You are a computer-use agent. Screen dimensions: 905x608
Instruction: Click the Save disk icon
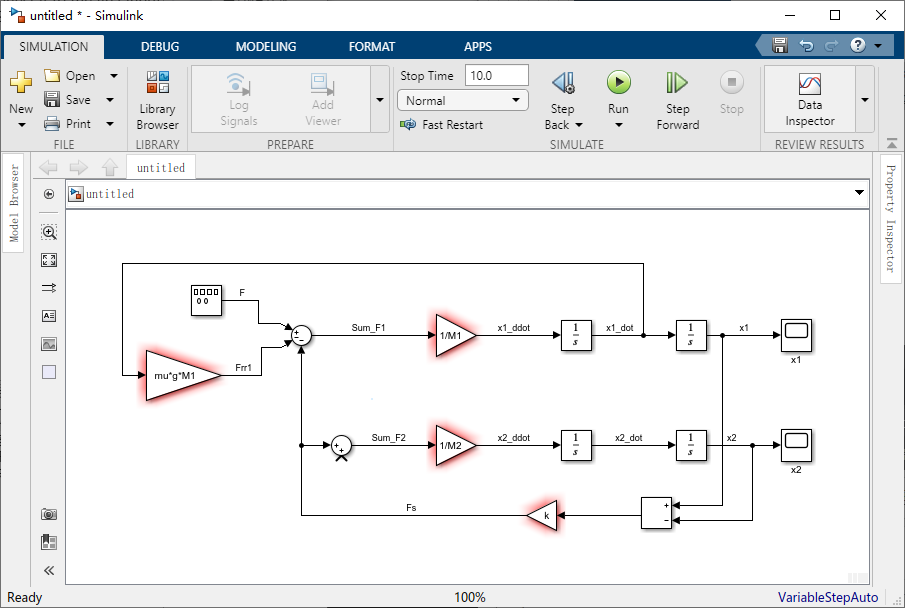point(52,99)
